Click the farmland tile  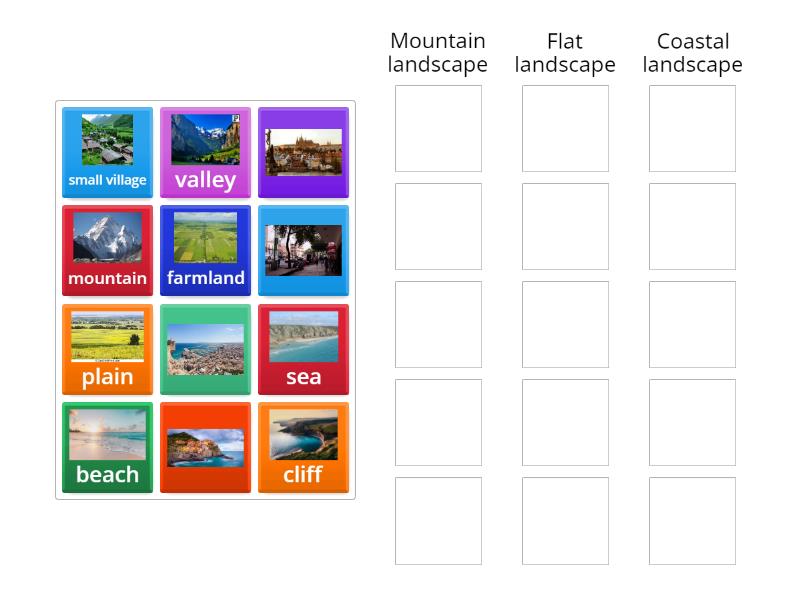coord(205,249)
